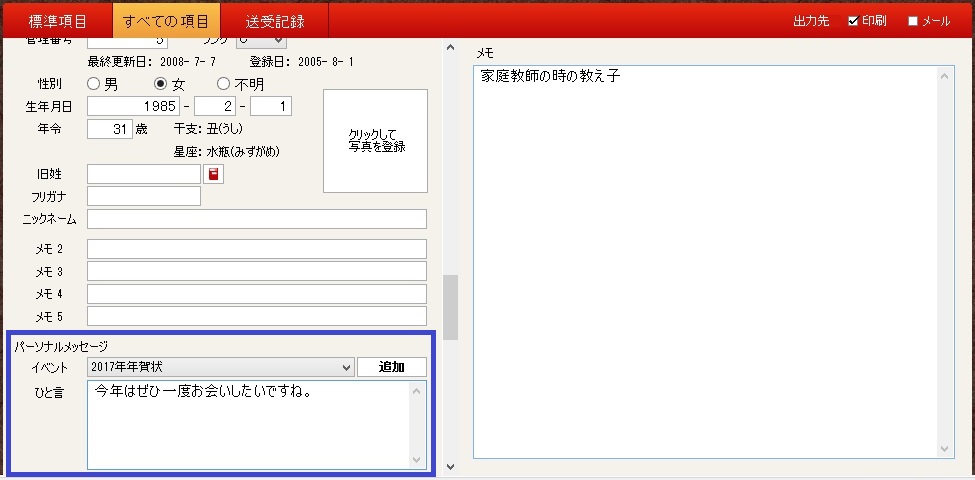This screenshot has height=480, width=975.
Task: Click the メモ 2 input field
Action: [x=256, y=249]
